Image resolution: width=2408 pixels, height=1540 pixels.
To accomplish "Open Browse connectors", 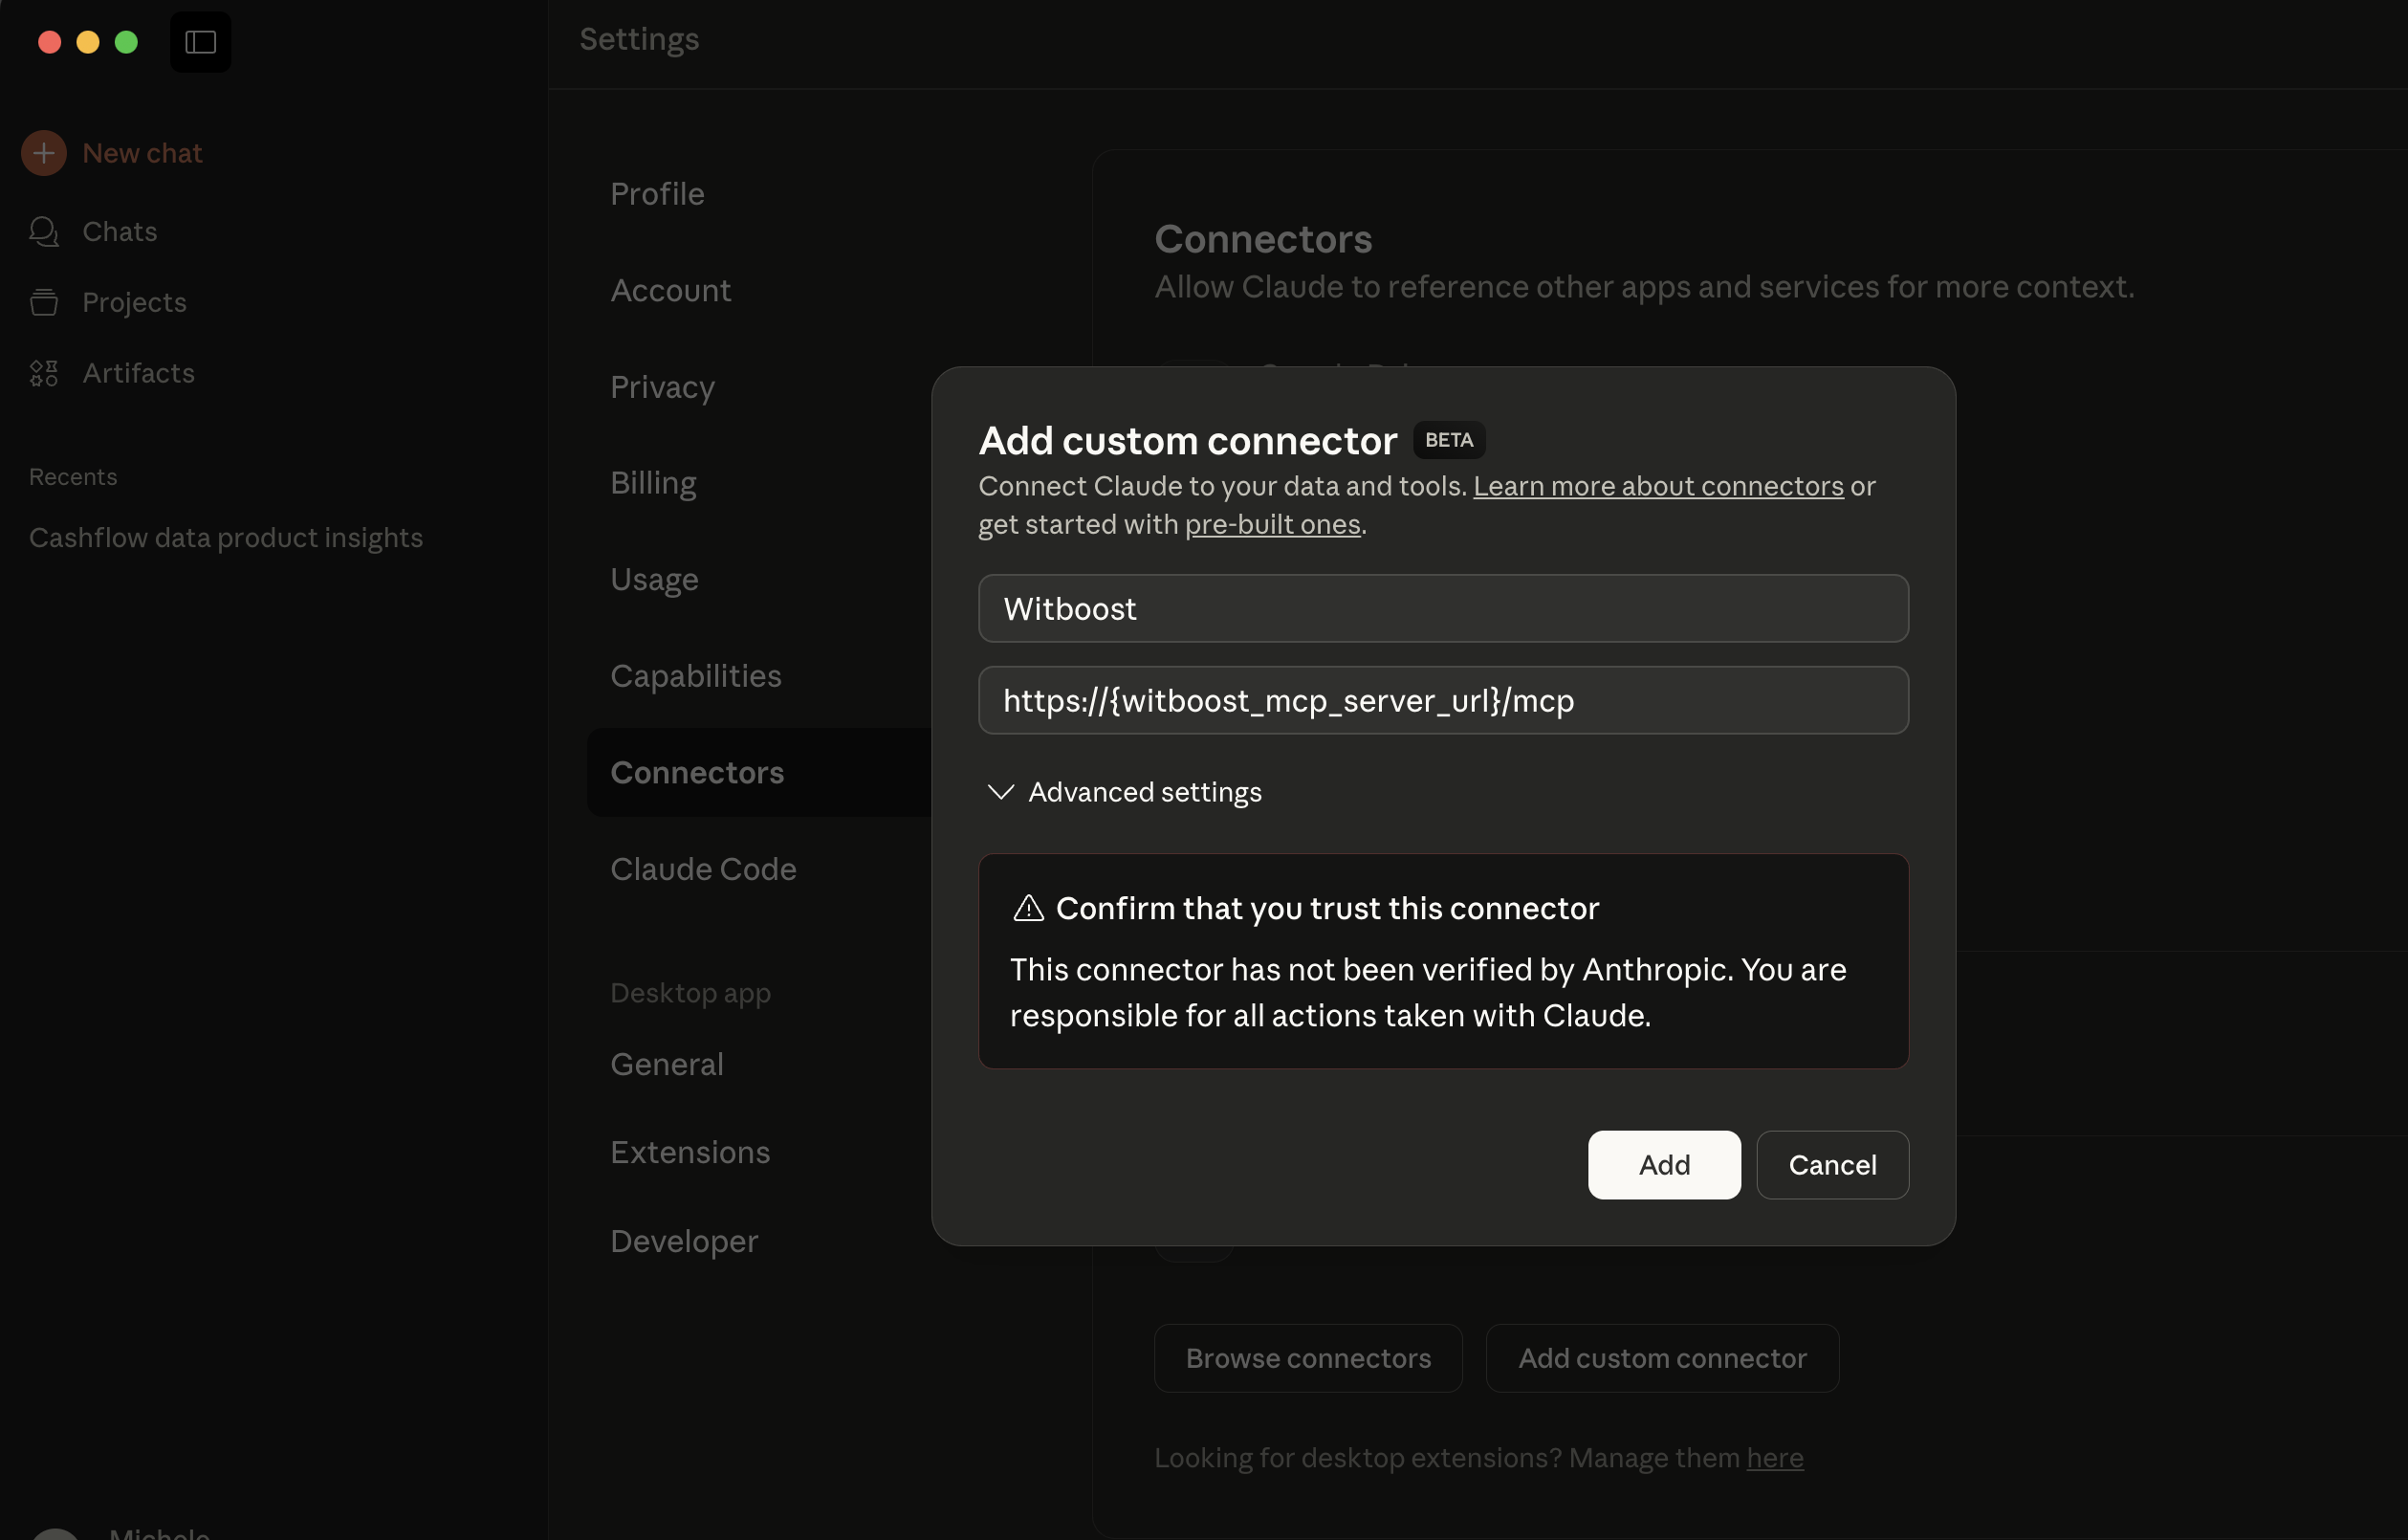I will (x=1308, y=1357).
